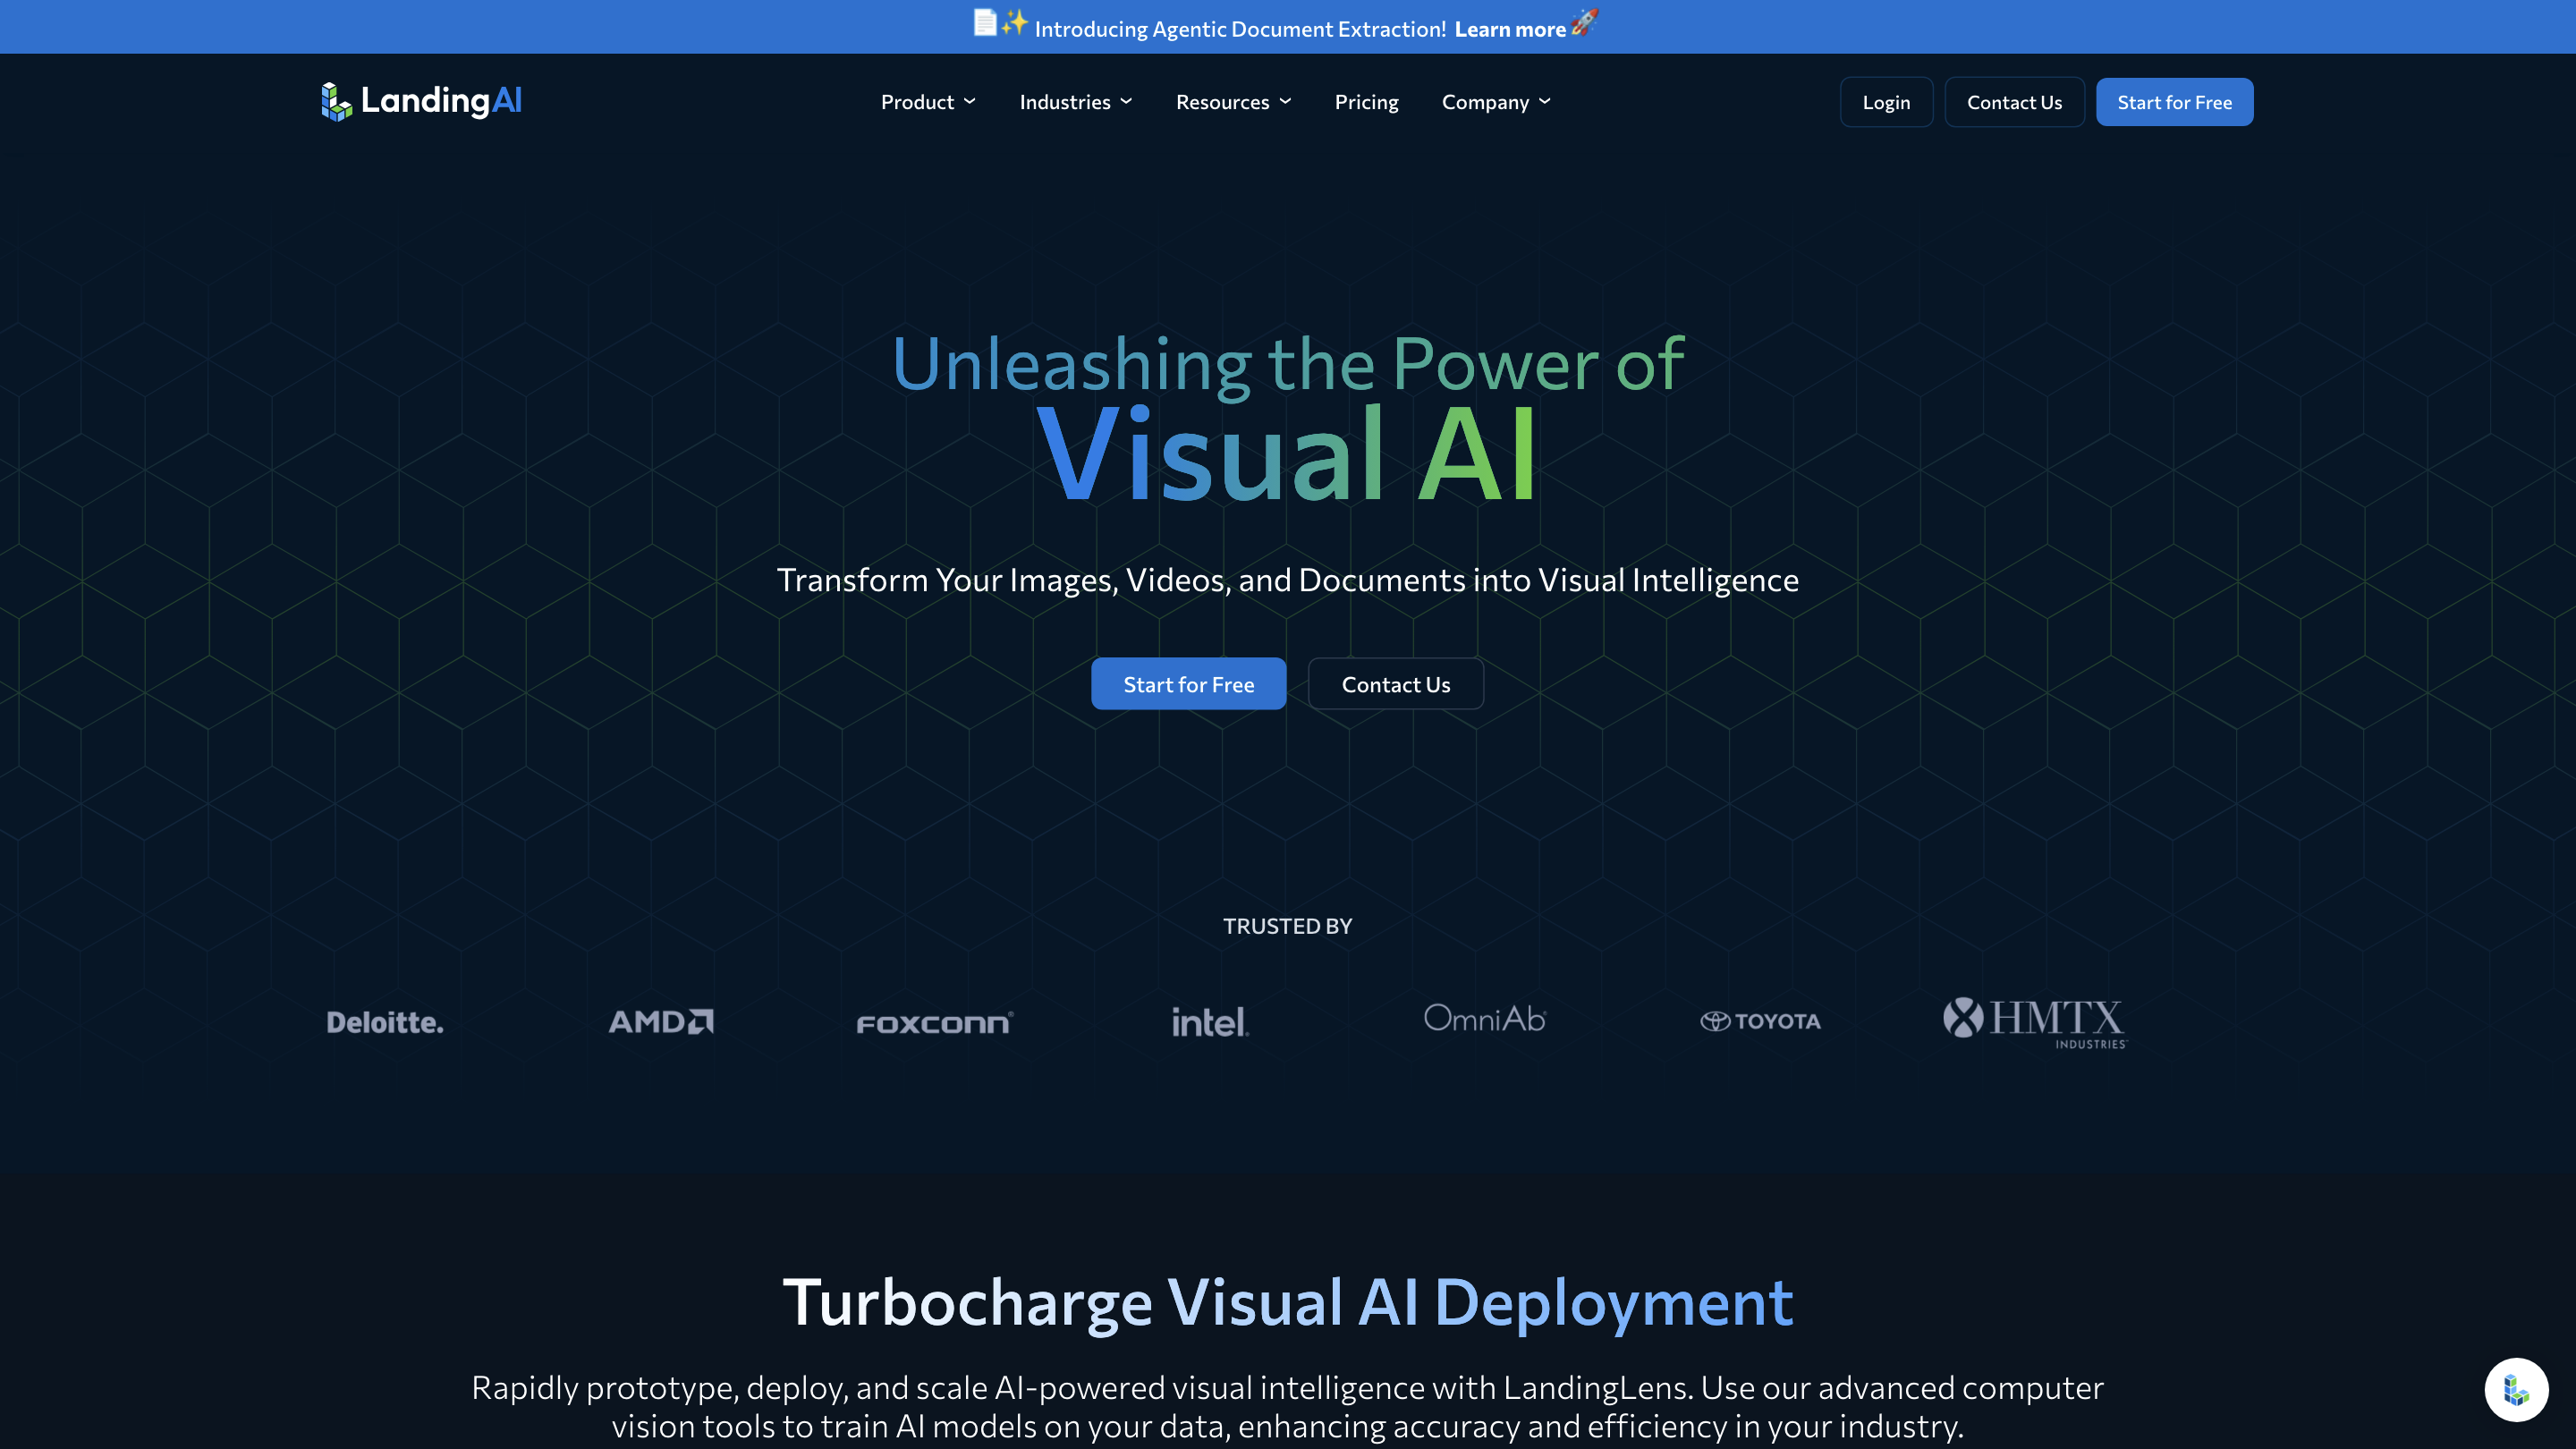Click the OmniAb logo

pos(1485,1019)
